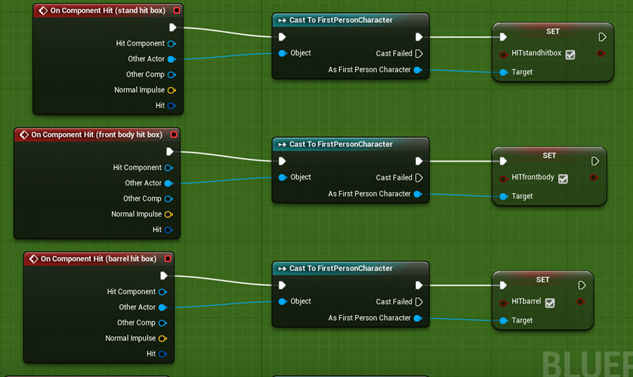Click Normal Impulse pin on front body hit box node
Screen dimensions: 633x377
[169, 214]
